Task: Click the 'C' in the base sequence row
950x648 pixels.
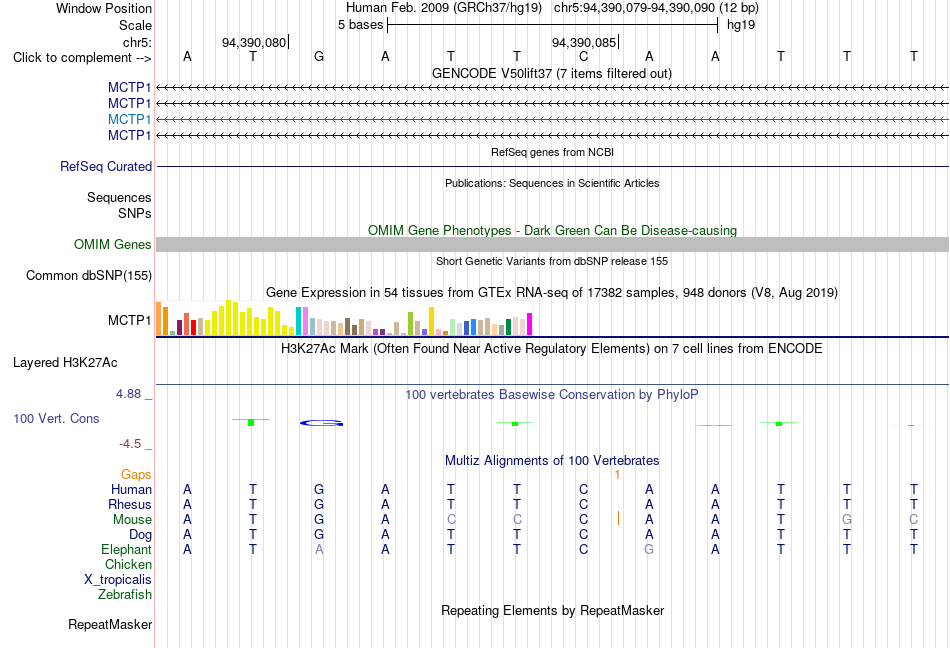Action: (583, 57)
